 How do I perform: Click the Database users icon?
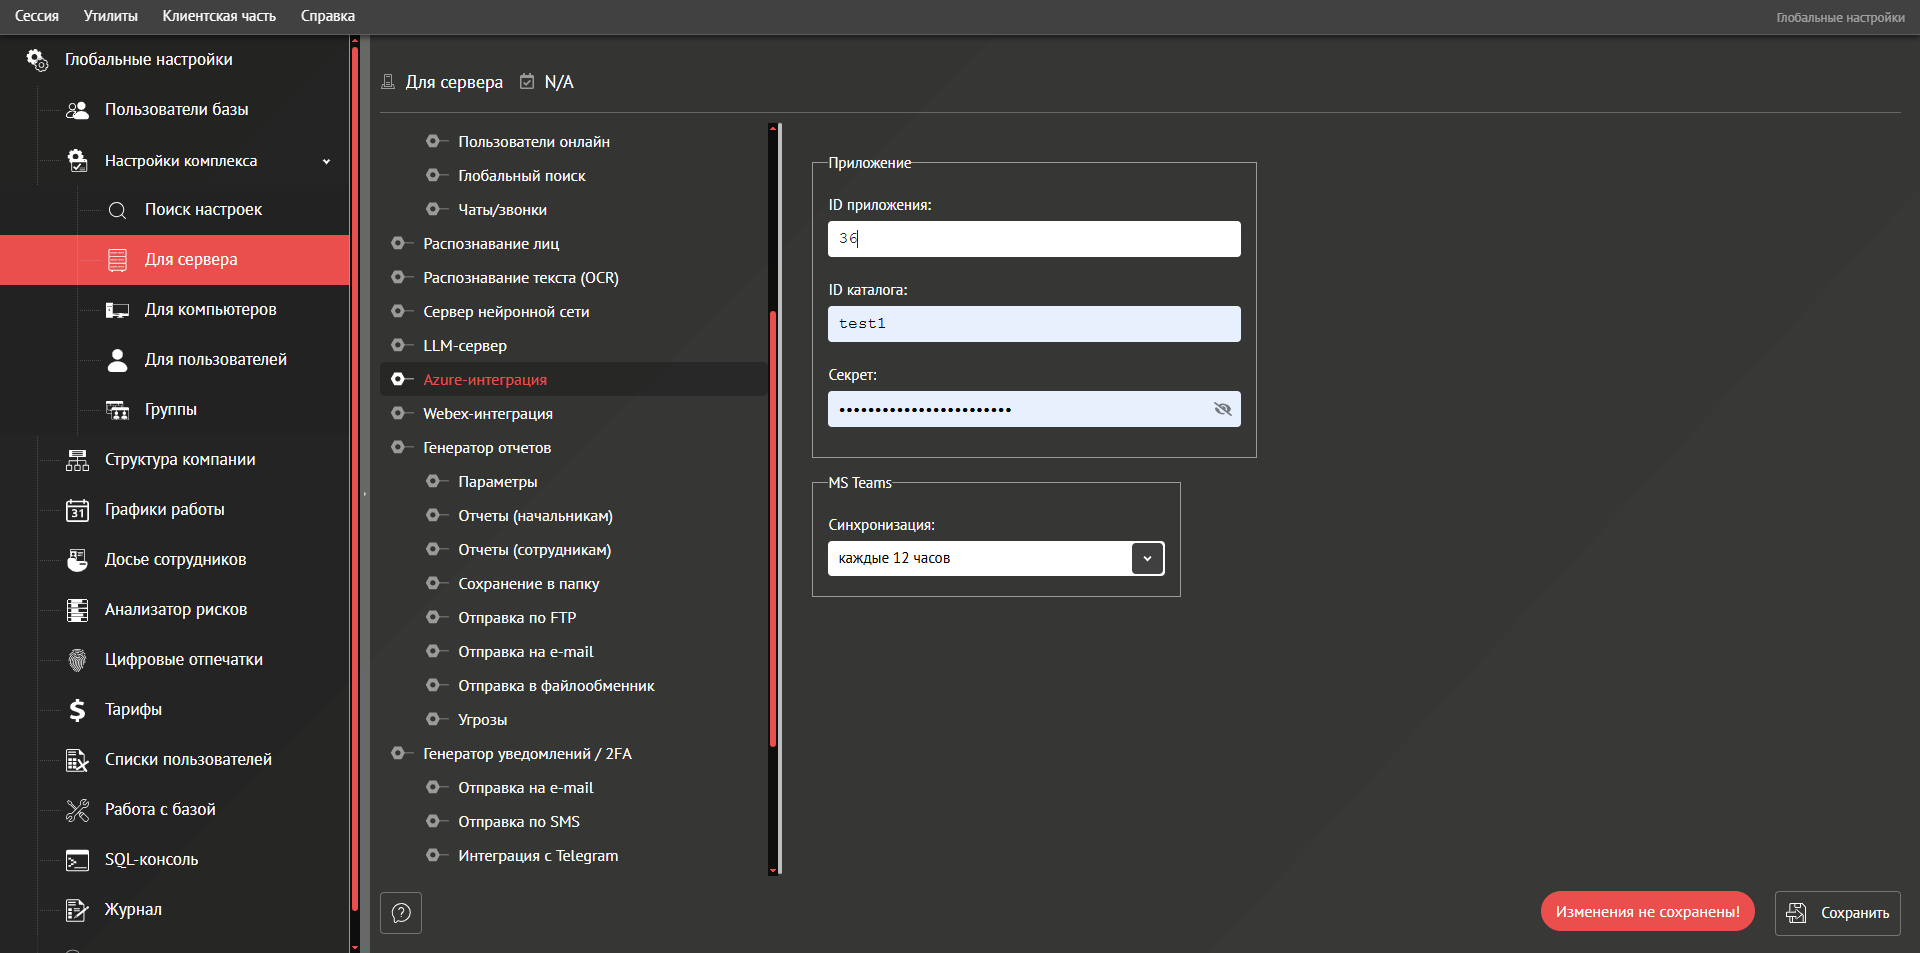[x=77, y=110]
